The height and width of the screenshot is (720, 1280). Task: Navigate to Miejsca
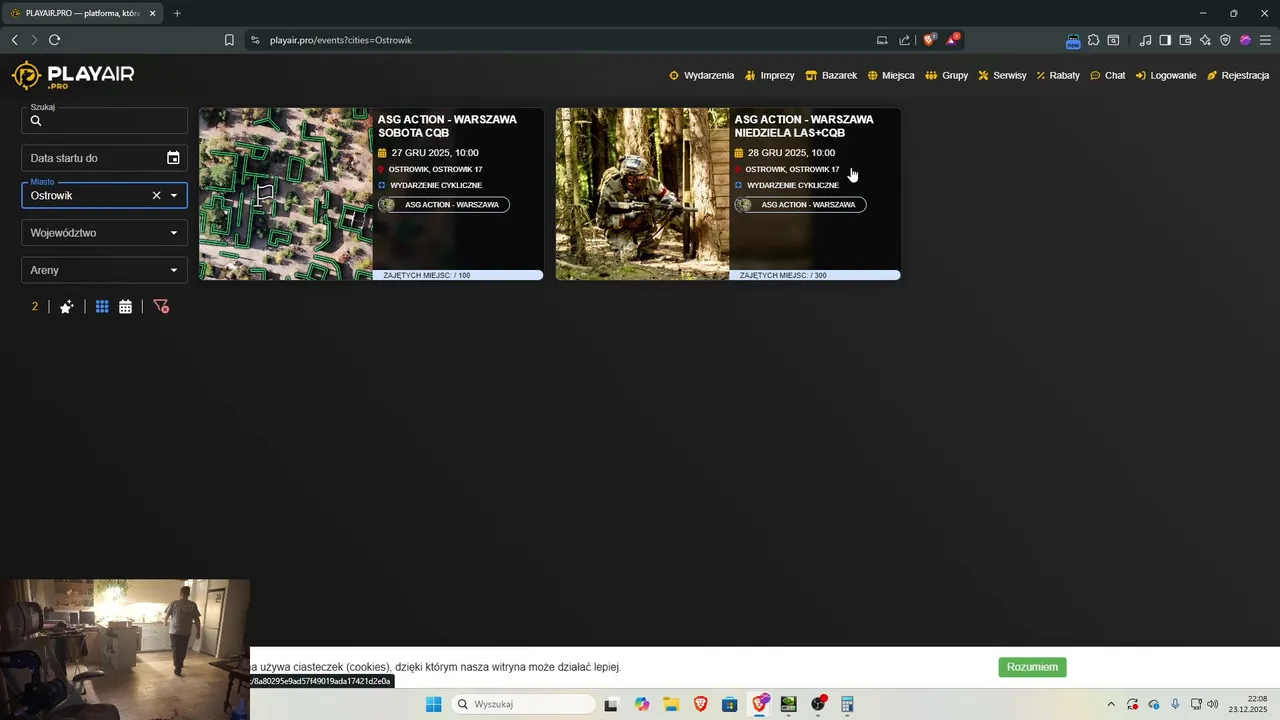[890, 75]
